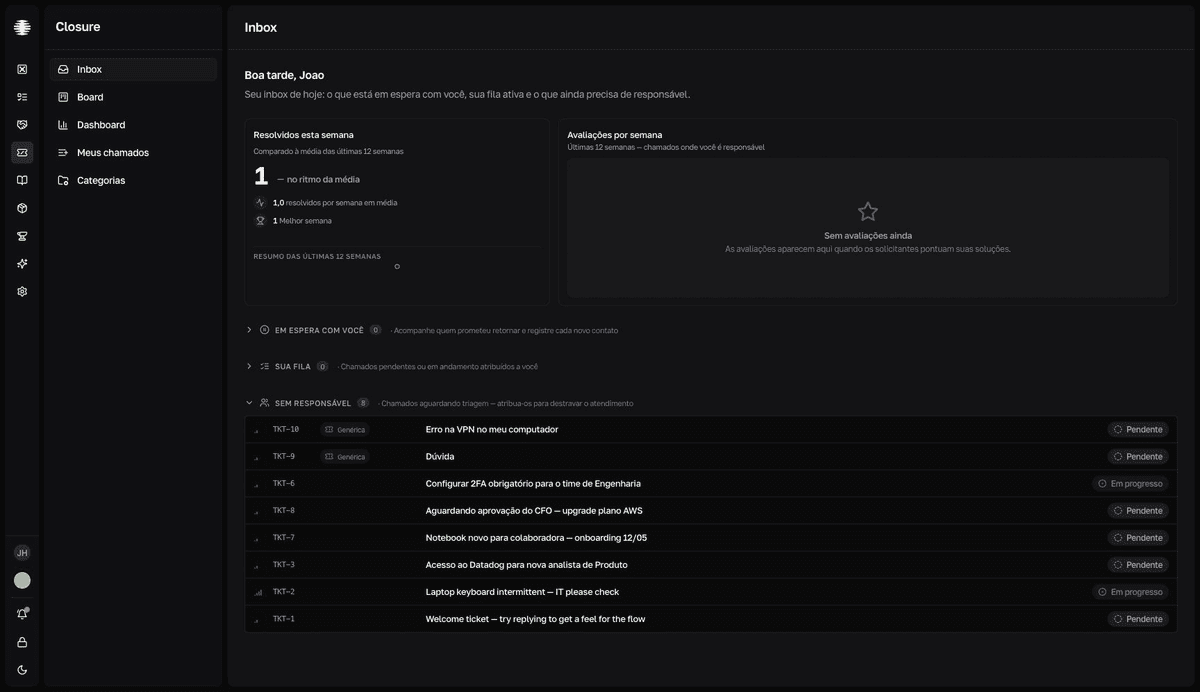1200x692 pixels.
Task: Click Genérica category tag on TKT-10
Action: [345, 430]
